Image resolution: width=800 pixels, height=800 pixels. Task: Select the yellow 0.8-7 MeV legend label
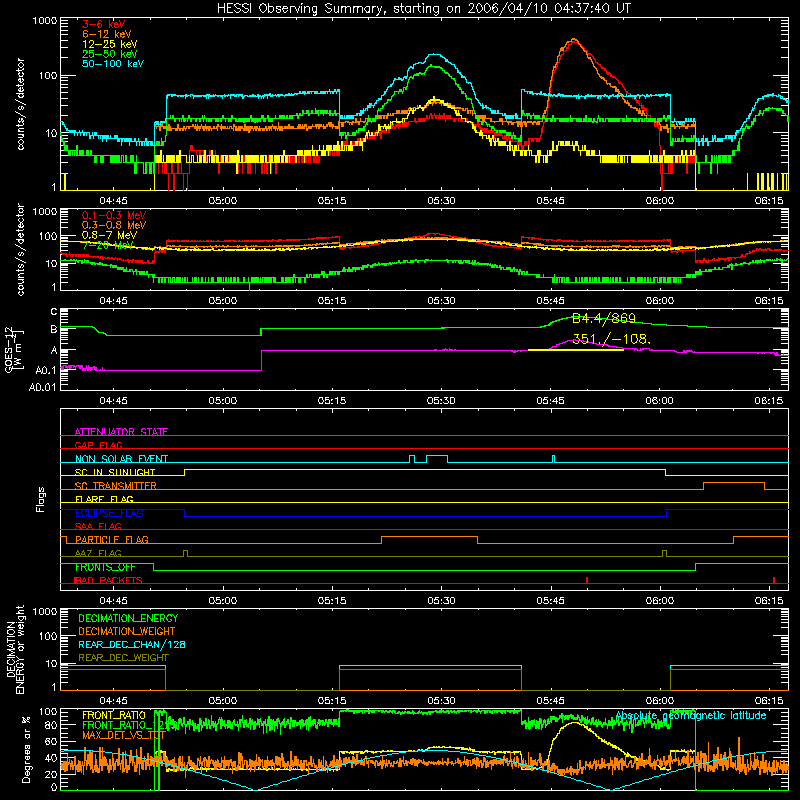(109, 235)
